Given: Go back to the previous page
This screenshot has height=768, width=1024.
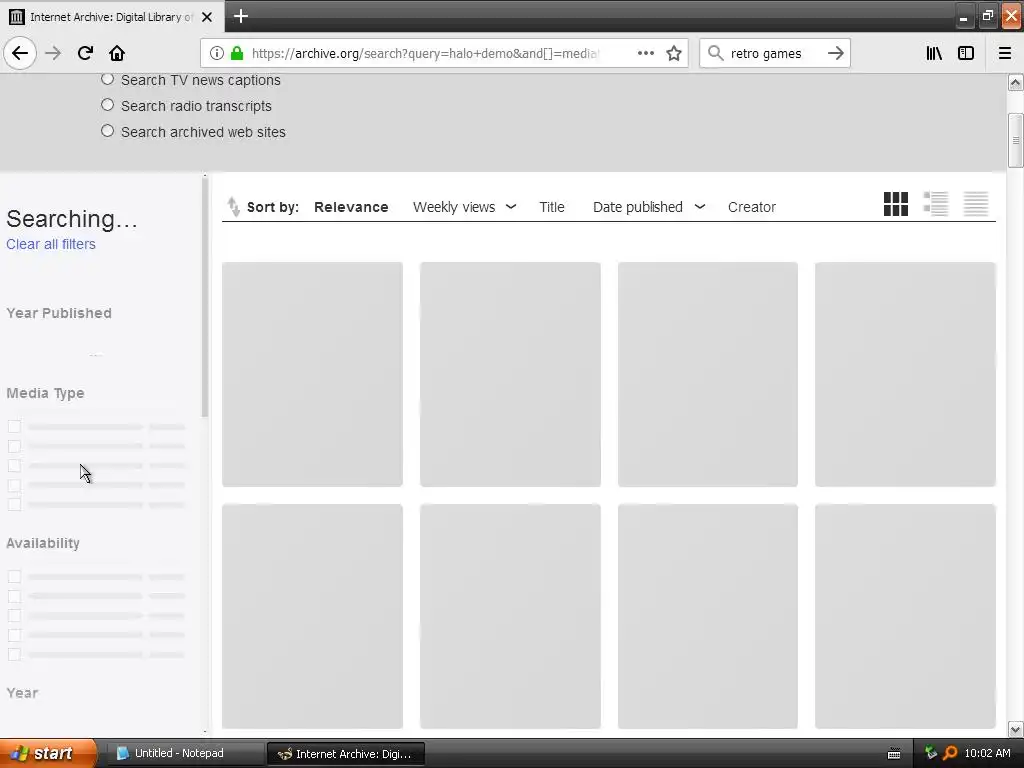Looking at the screenshot, I should (20, 53).
